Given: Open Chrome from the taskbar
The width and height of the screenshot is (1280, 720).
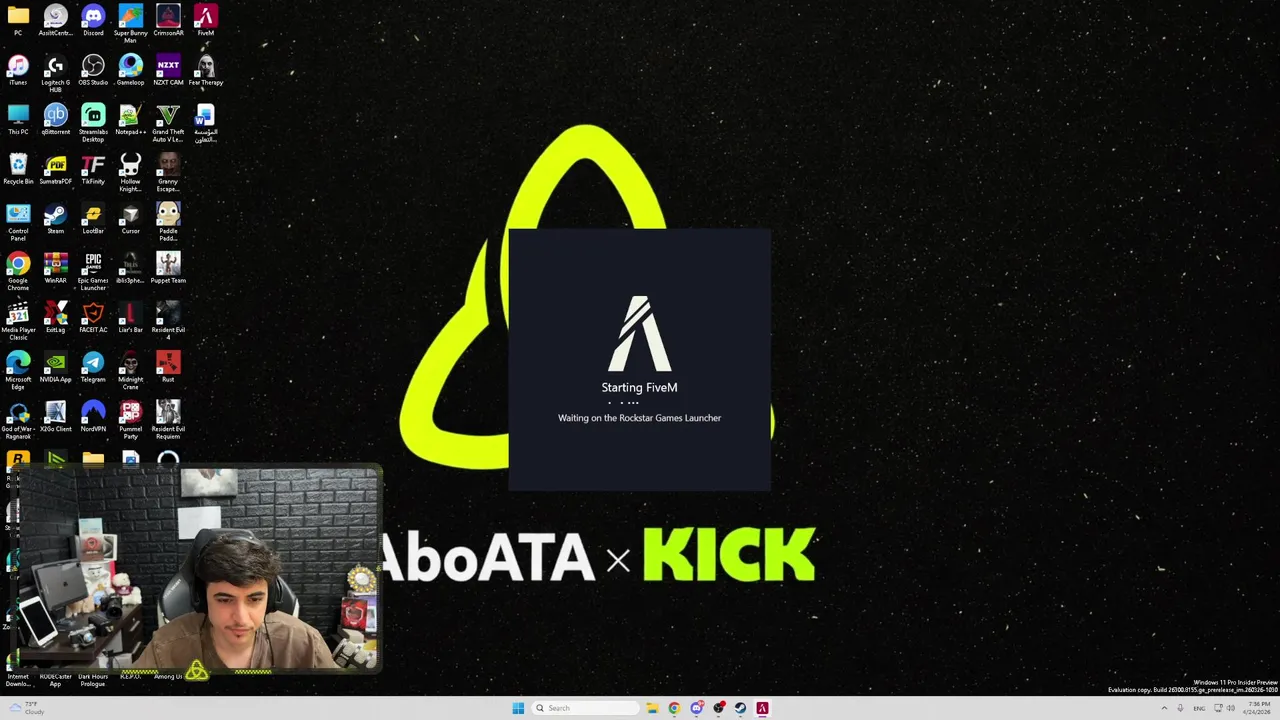Looking at the screenshot, I should click(x=674, y=708).
